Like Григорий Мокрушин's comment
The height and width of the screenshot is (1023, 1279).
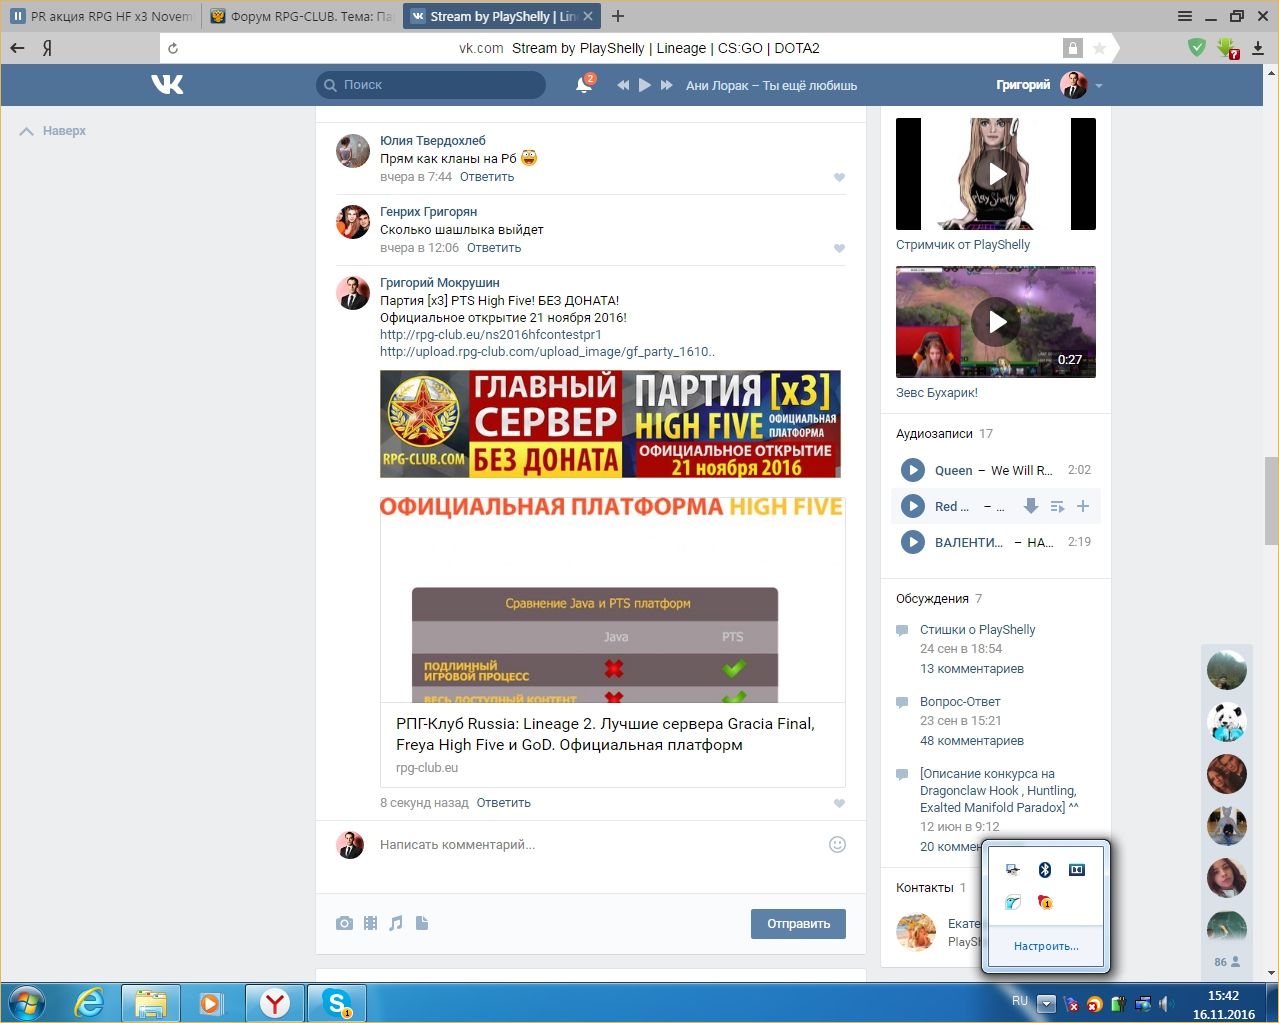tap(839, 803)
